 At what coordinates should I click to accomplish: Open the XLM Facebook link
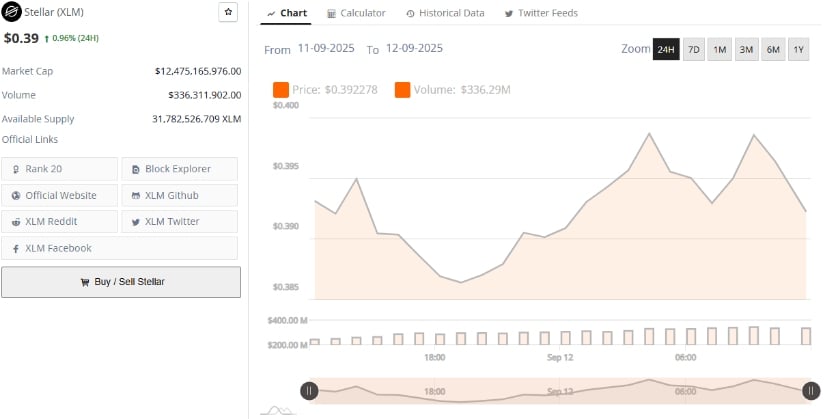pyautogui.click(x=119, y=248)
